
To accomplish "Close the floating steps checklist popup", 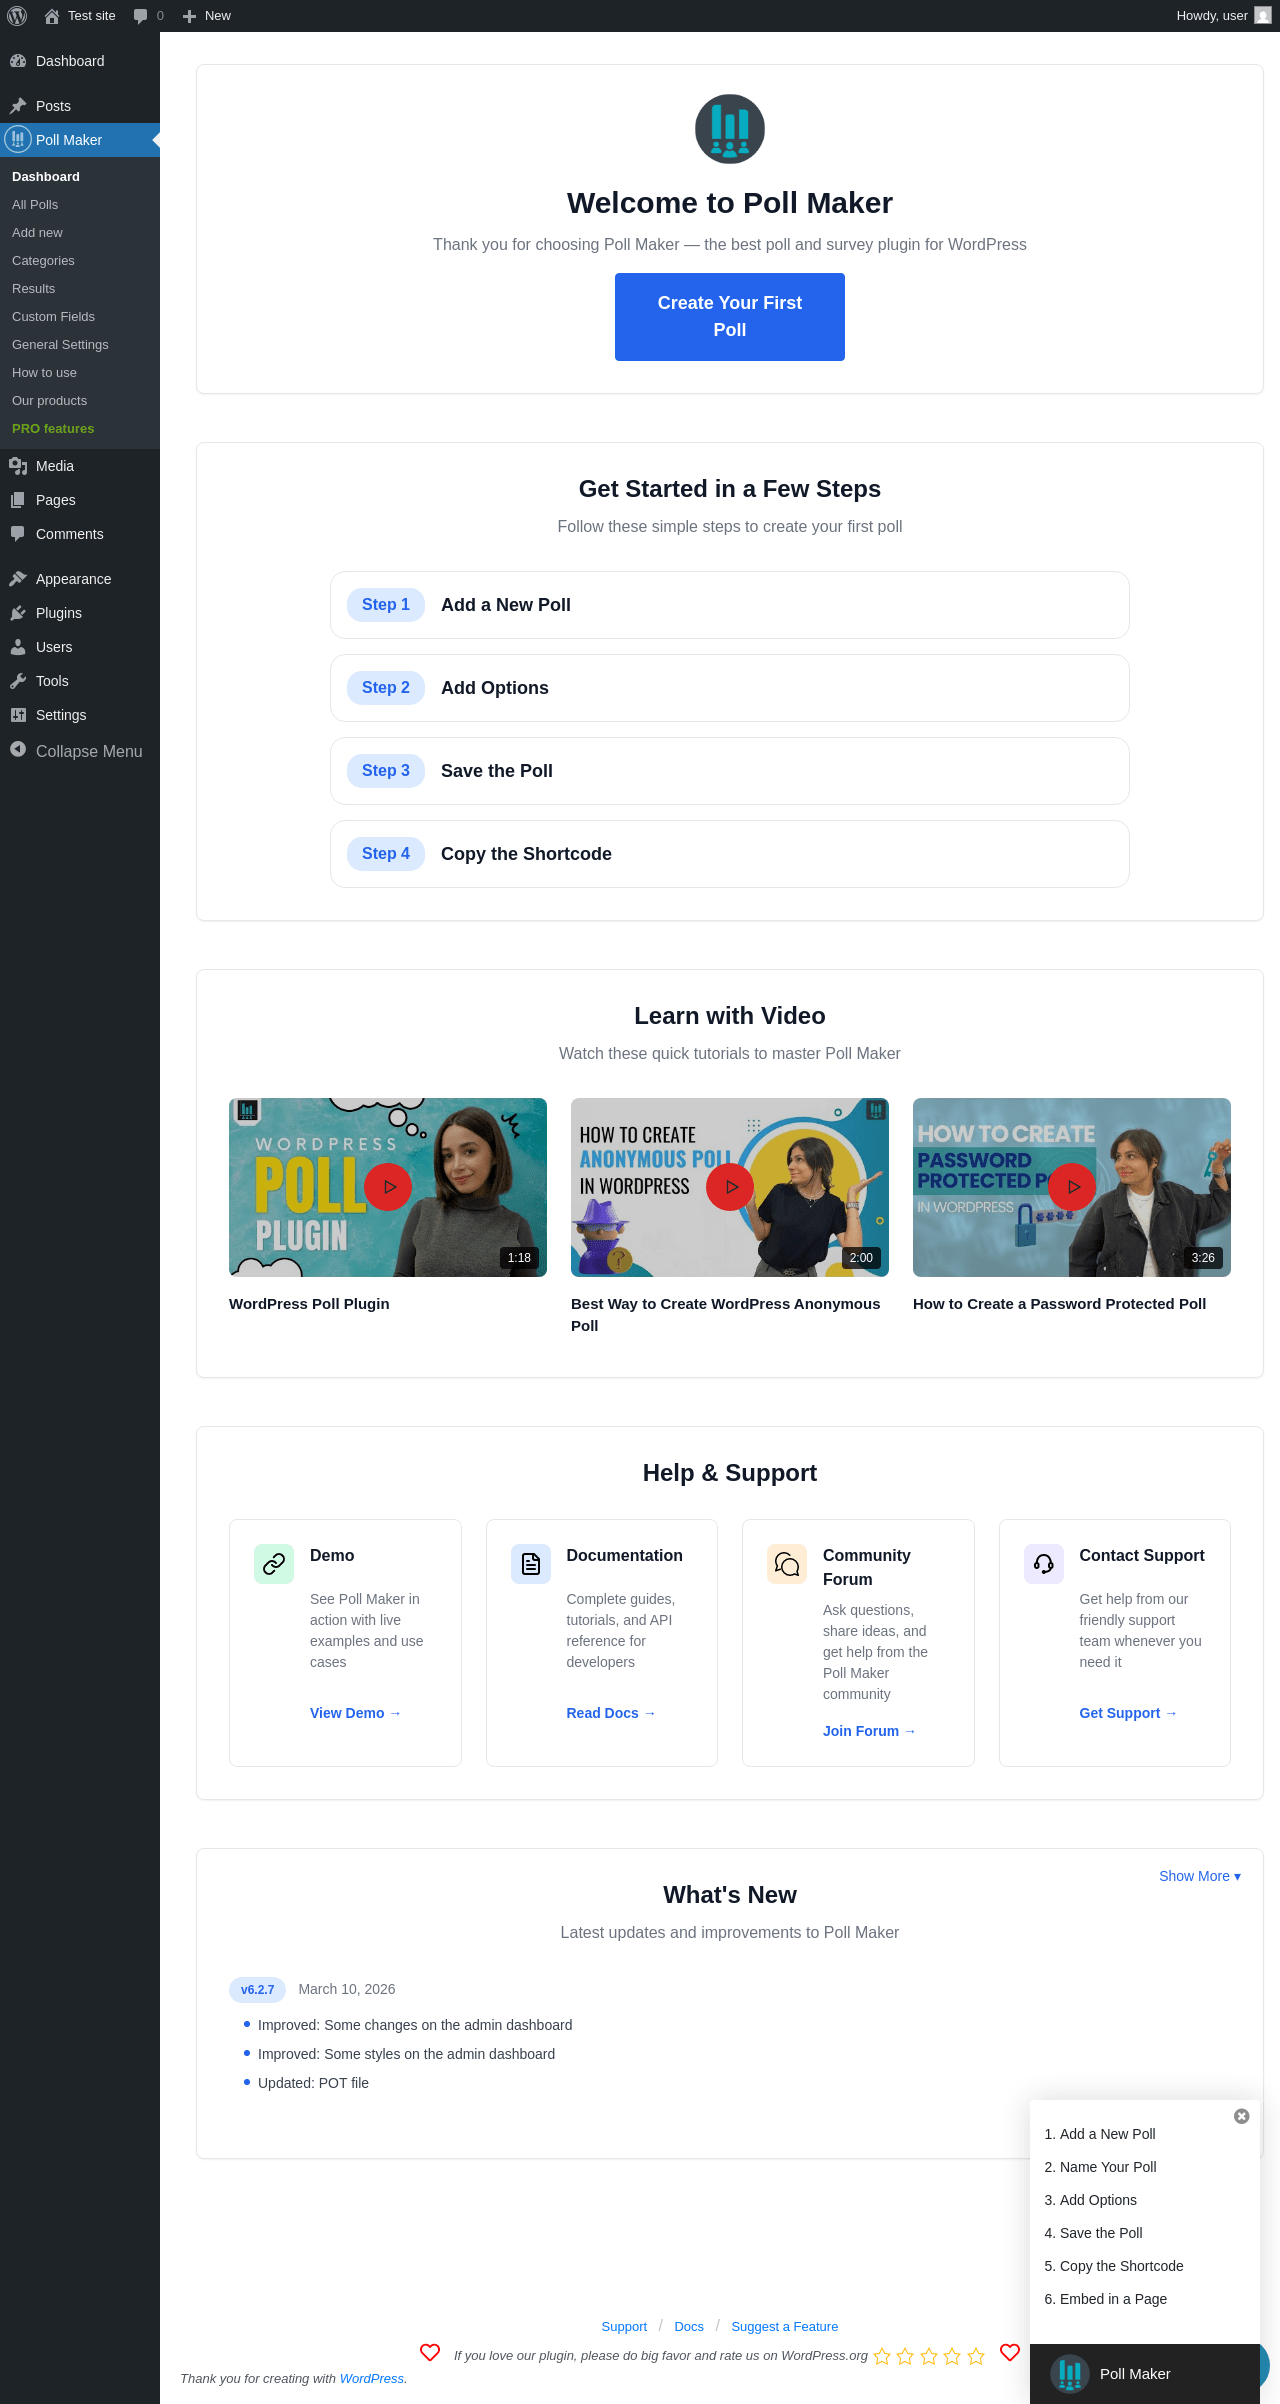I will coord(1242,2116).
